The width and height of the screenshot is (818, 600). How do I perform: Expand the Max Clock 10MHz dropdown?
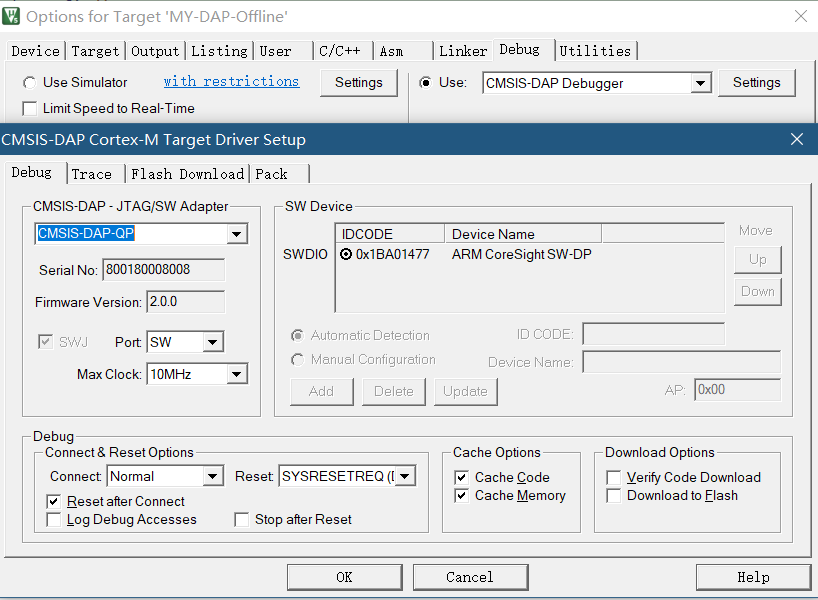(236, 375)
